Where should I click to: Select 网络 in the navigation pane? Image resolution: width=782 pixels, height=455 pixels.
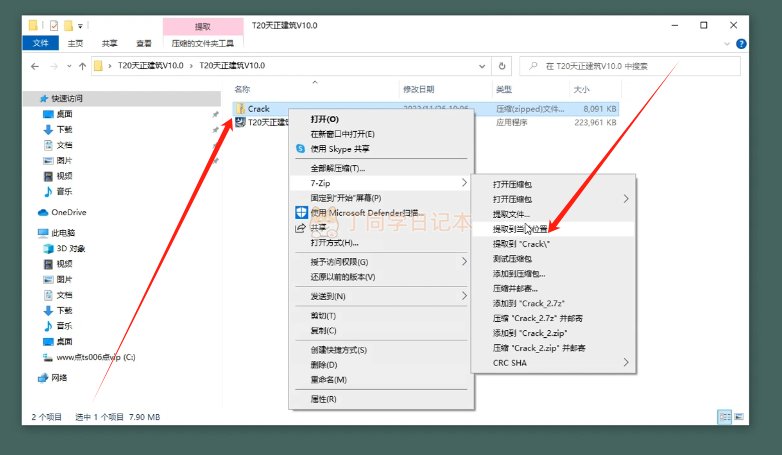click(x=59, y=377)
